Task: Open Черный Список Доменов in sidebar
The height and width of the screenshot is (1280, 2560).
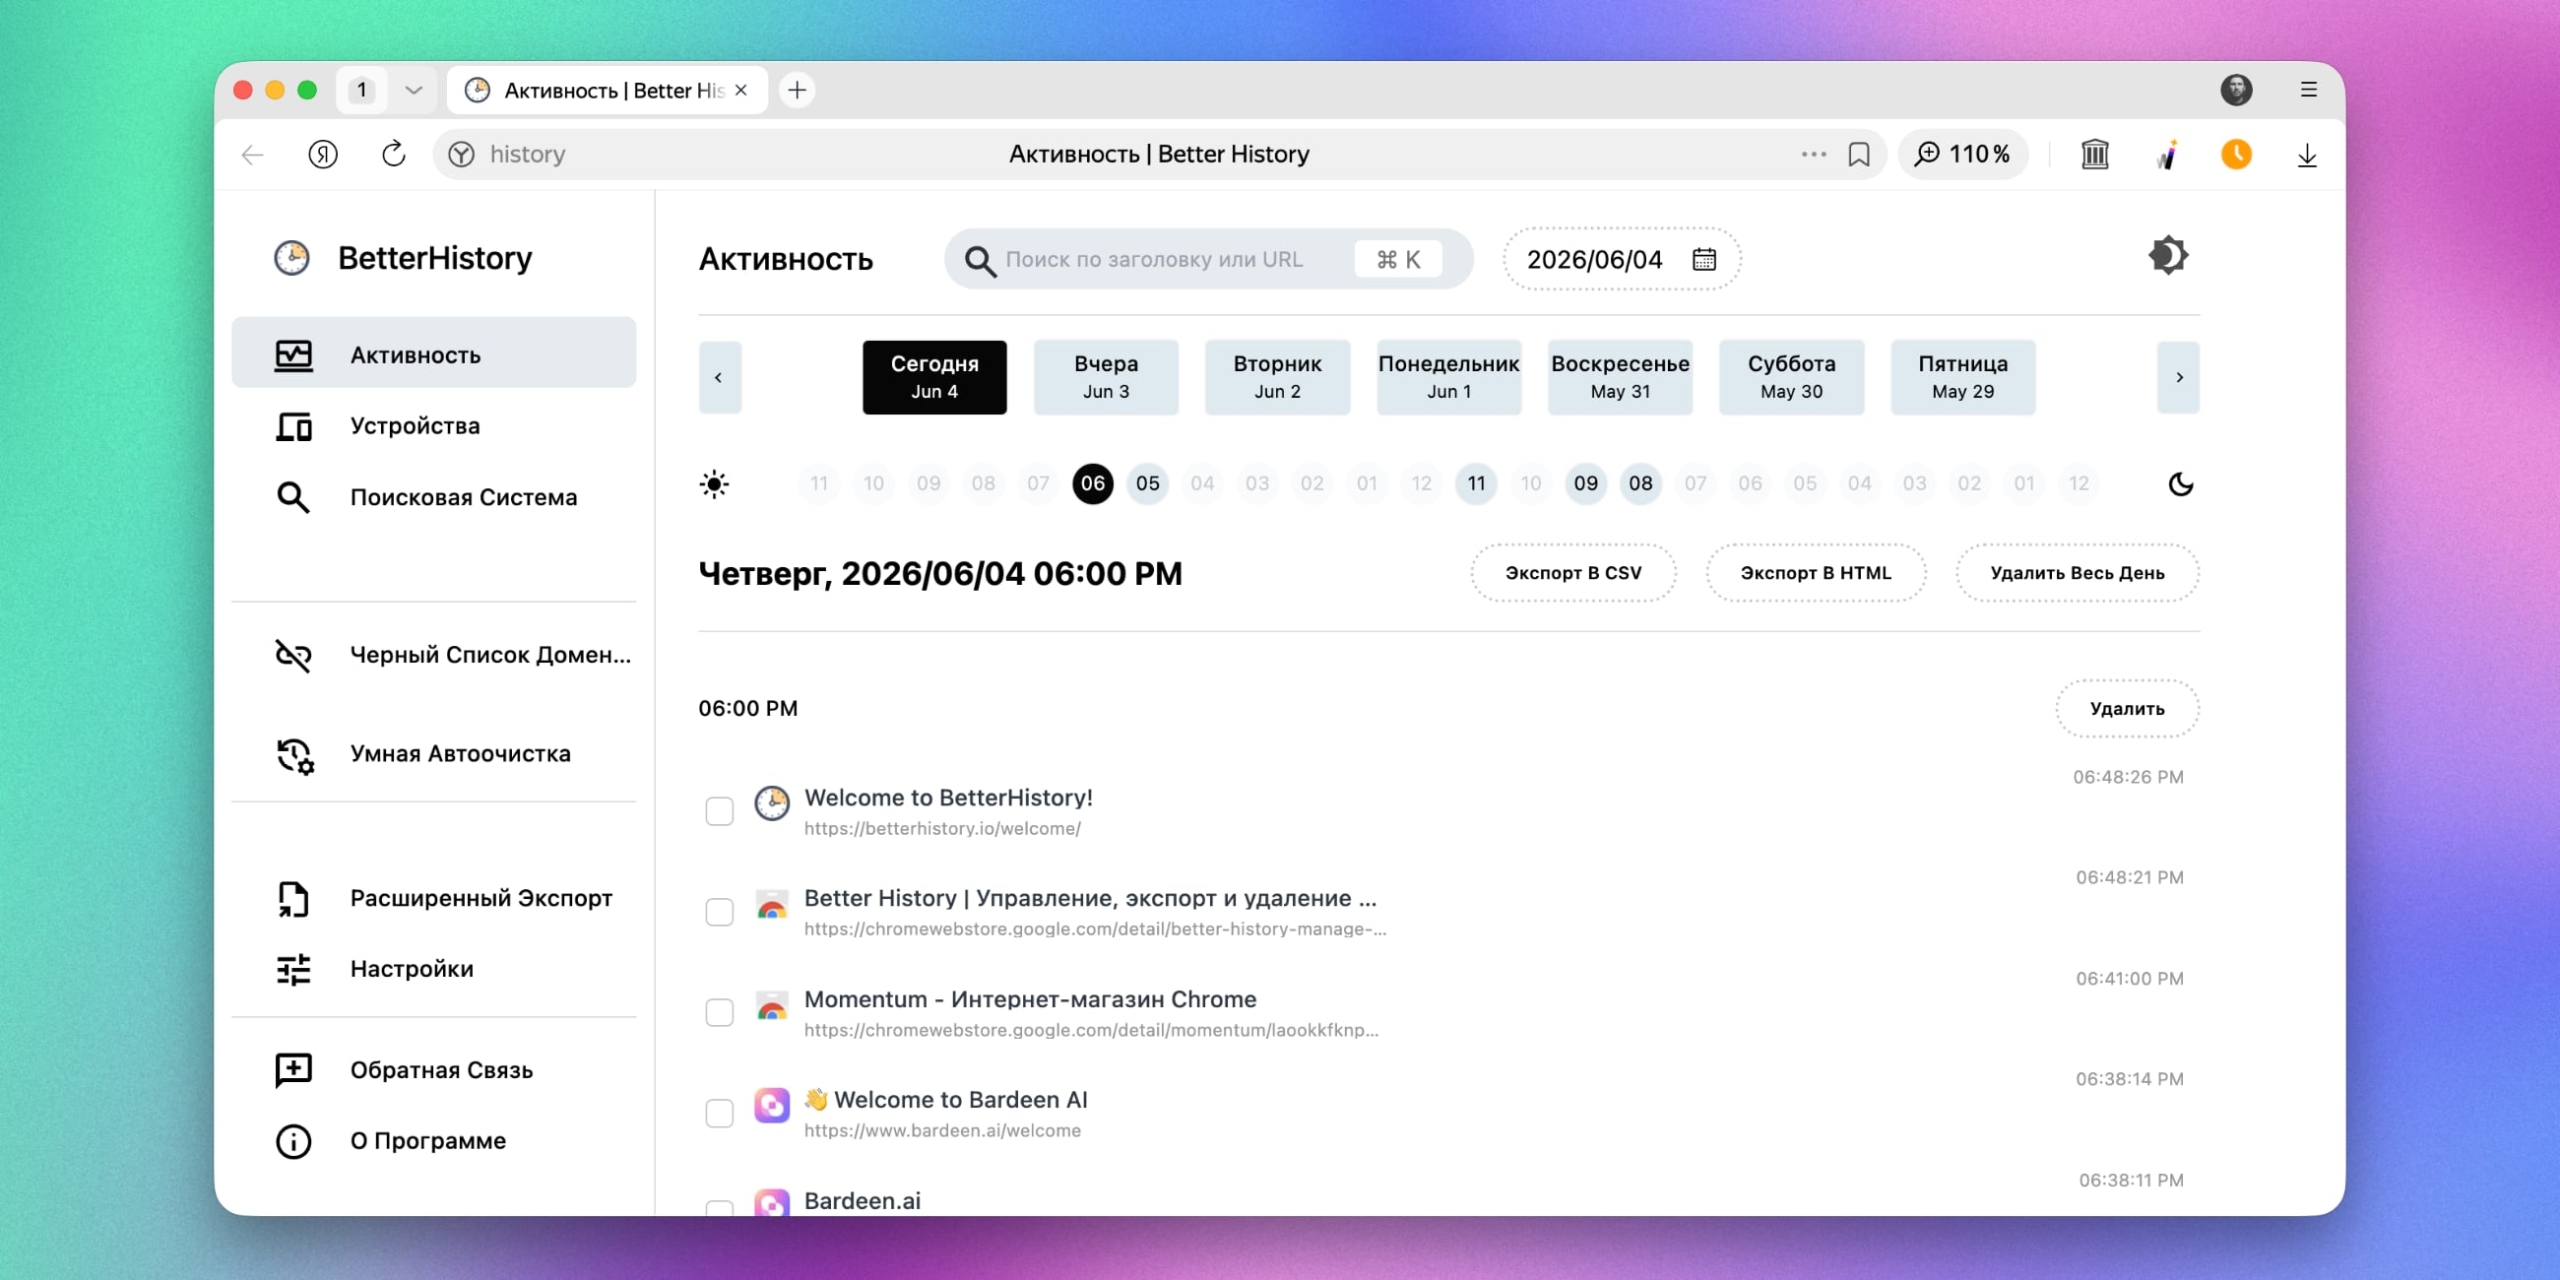Action: [434, 655]
